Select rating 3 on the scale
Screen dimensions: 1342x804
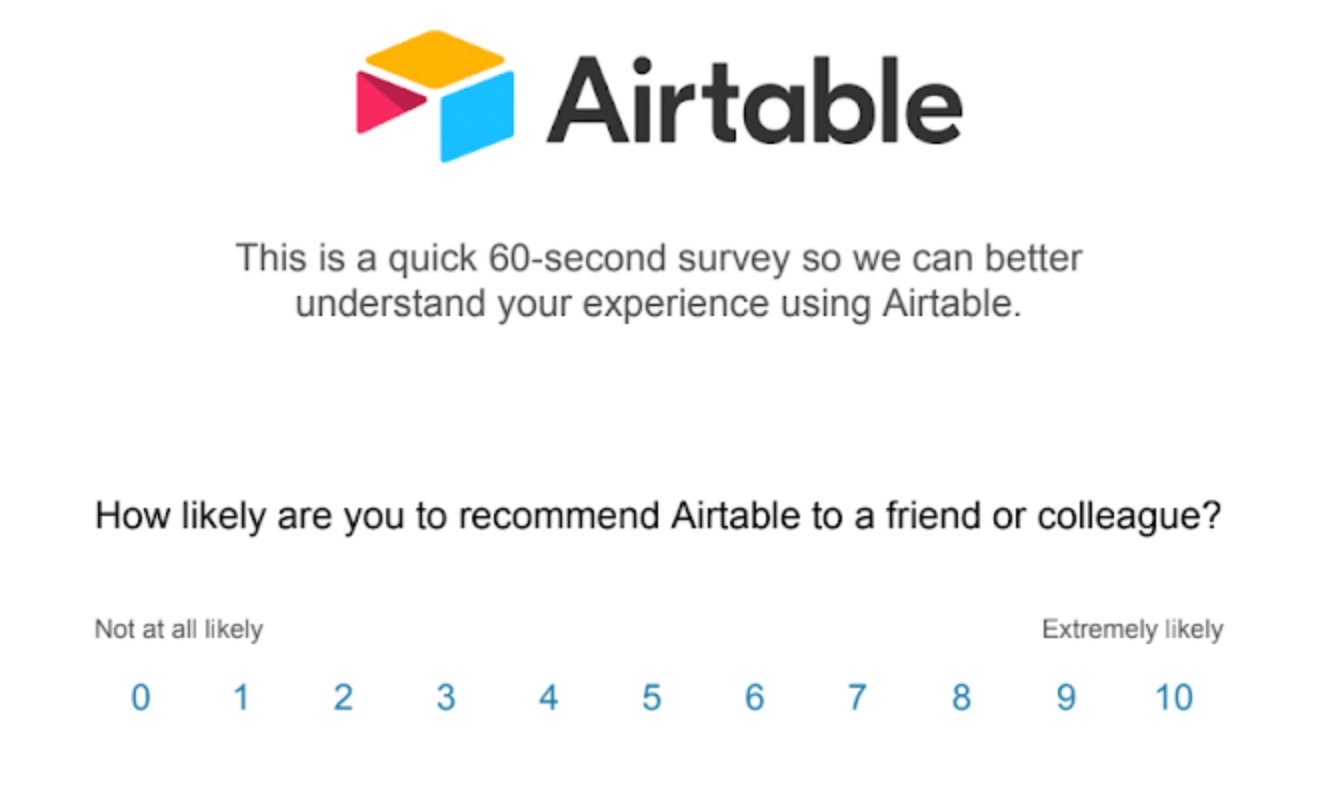point(447,697)
